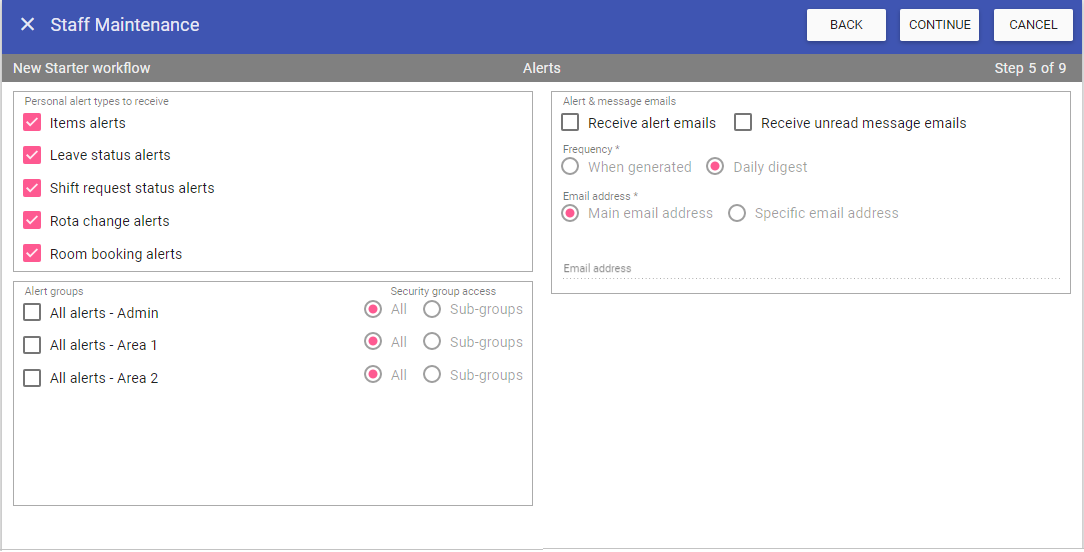Toggle Room booking alerts checkbox
The width and height of the screenshot is (1084, 552).
click(32, 254)
